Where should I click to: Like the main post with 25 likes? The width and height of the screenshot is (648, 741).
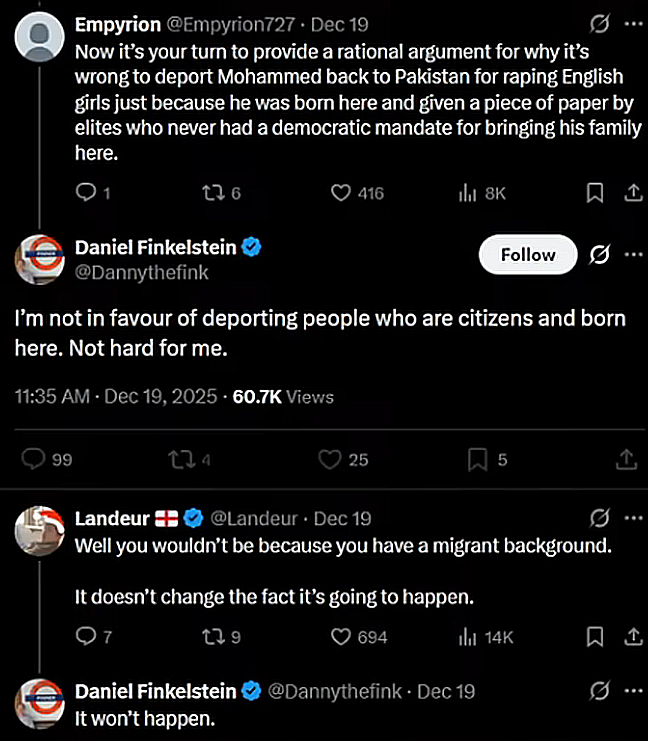[x=330, y=459]
